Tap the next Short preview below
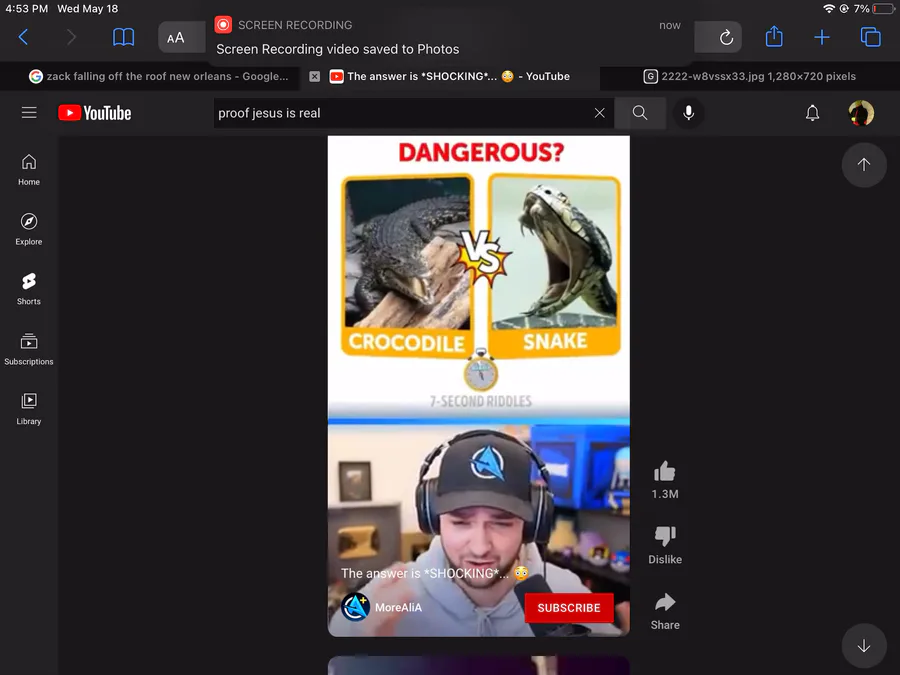 point(479,666)
